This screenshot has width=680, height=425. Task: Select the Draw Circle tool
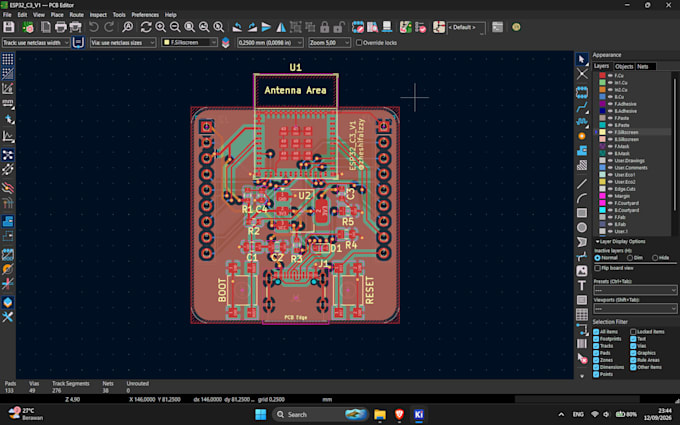click(x=582, y=227)
